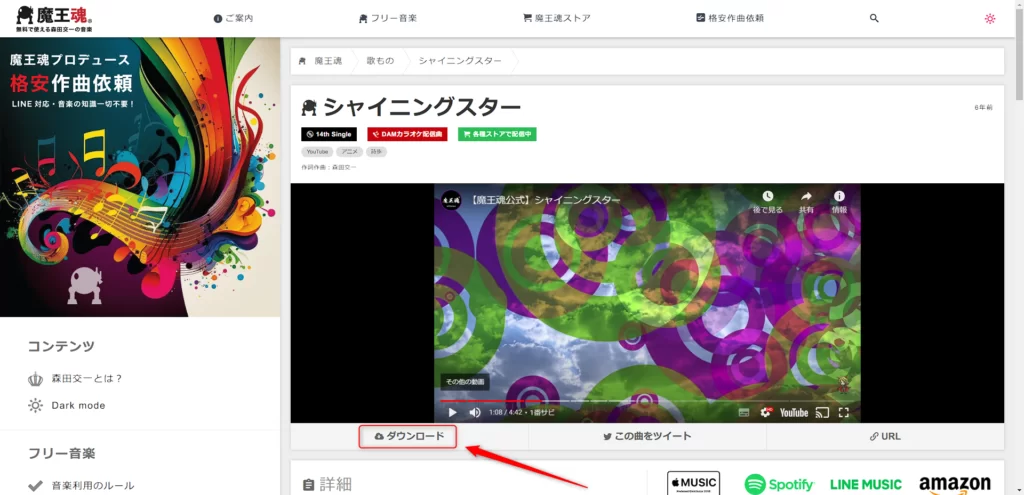1024x495 pixels.
Task: Toggle Dark mode in sidebar
Action: 78,405
